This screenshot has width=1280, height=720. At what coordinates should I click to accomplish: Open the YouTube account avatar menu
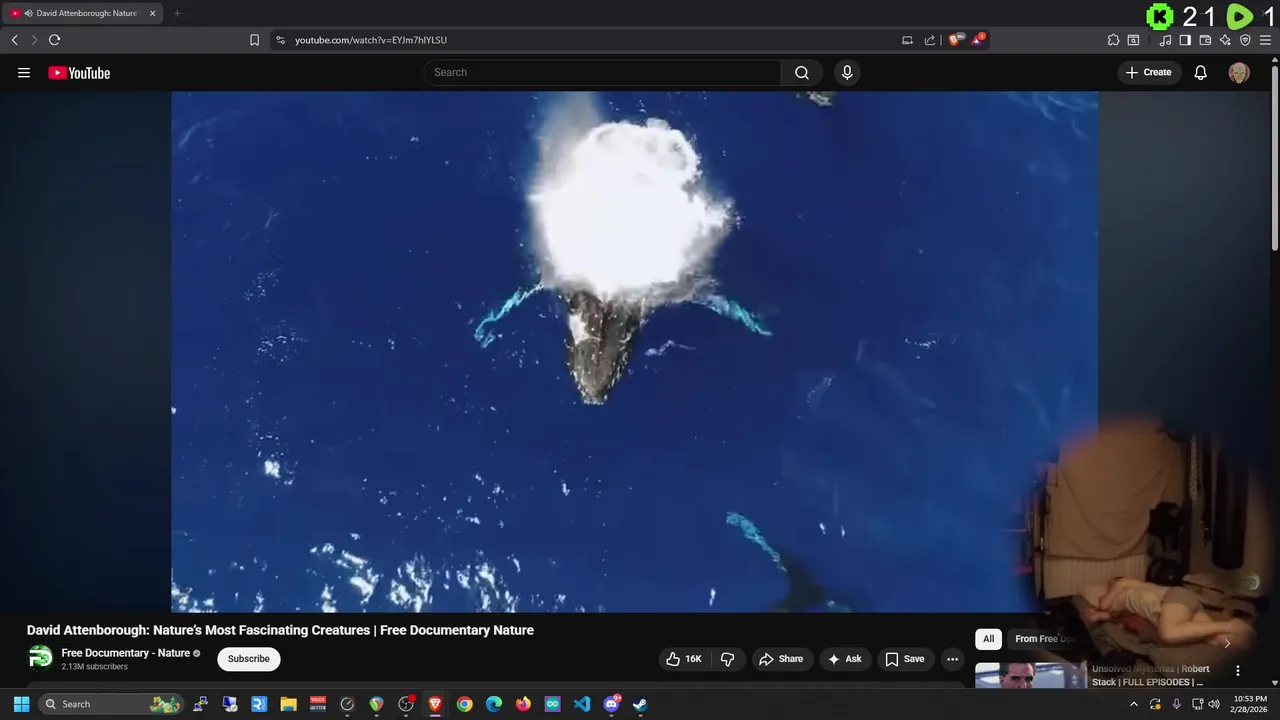click(1239, 72)
